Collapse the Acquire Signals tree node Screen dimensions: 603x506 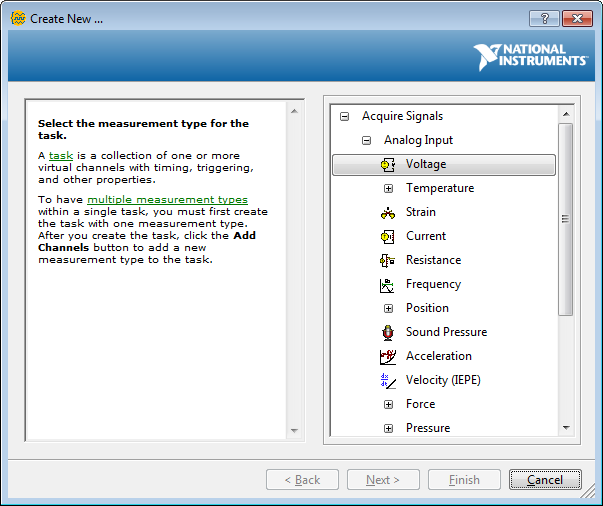pos(345,116)
